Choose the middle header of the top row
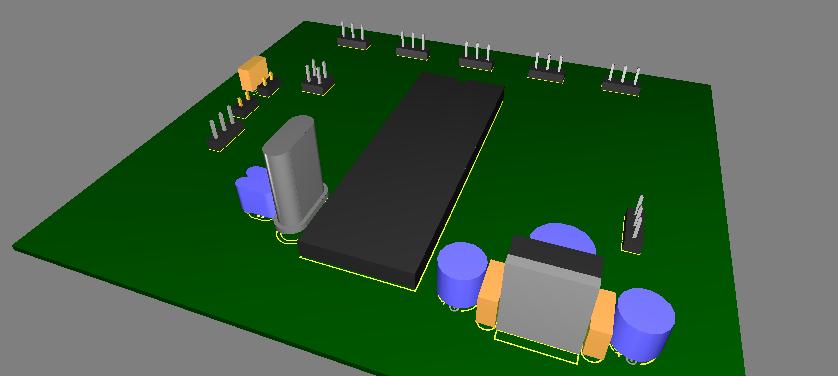The width and height of the screenshot is (838, 376). tap(476, 56)
